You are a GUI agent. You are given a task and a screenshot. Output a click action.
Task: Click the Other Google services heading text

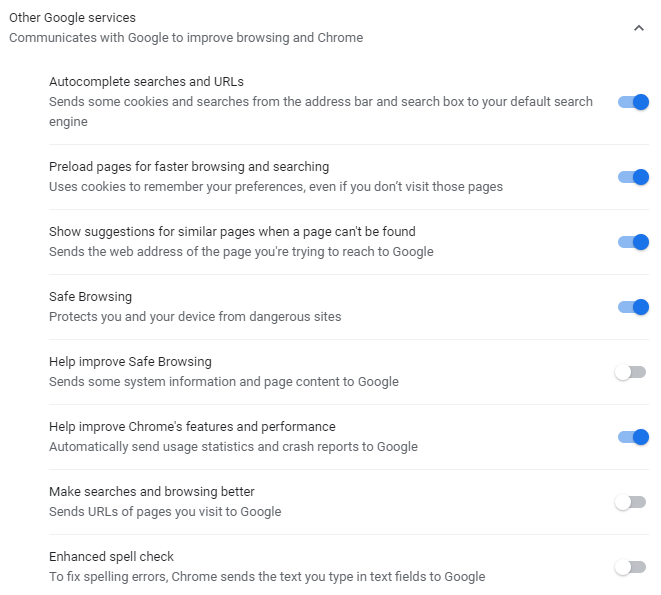click(x=72, y=18)
